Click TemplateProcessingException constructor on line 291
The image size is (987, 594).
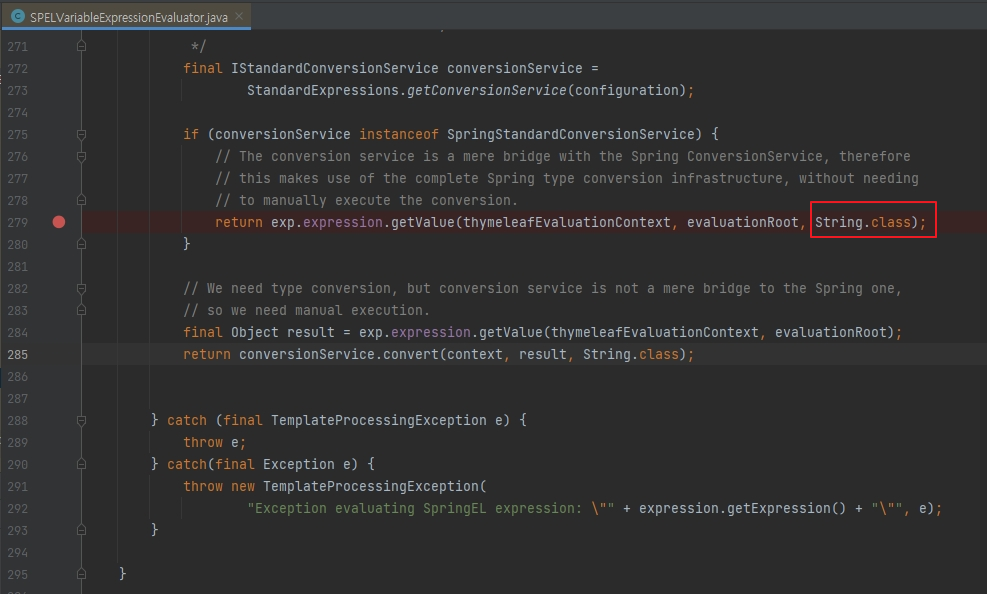(x=371, y=486)
